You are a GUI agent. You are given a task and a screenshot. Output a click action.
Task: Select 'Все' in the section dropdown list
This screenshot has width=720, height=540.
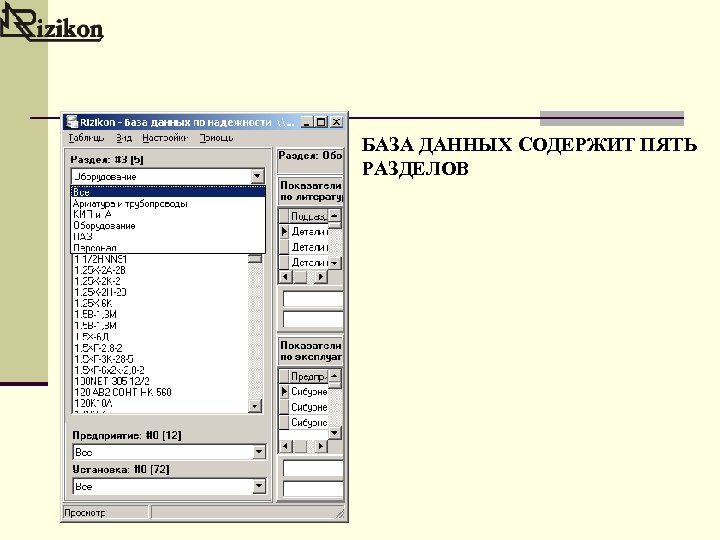[168, 192]
